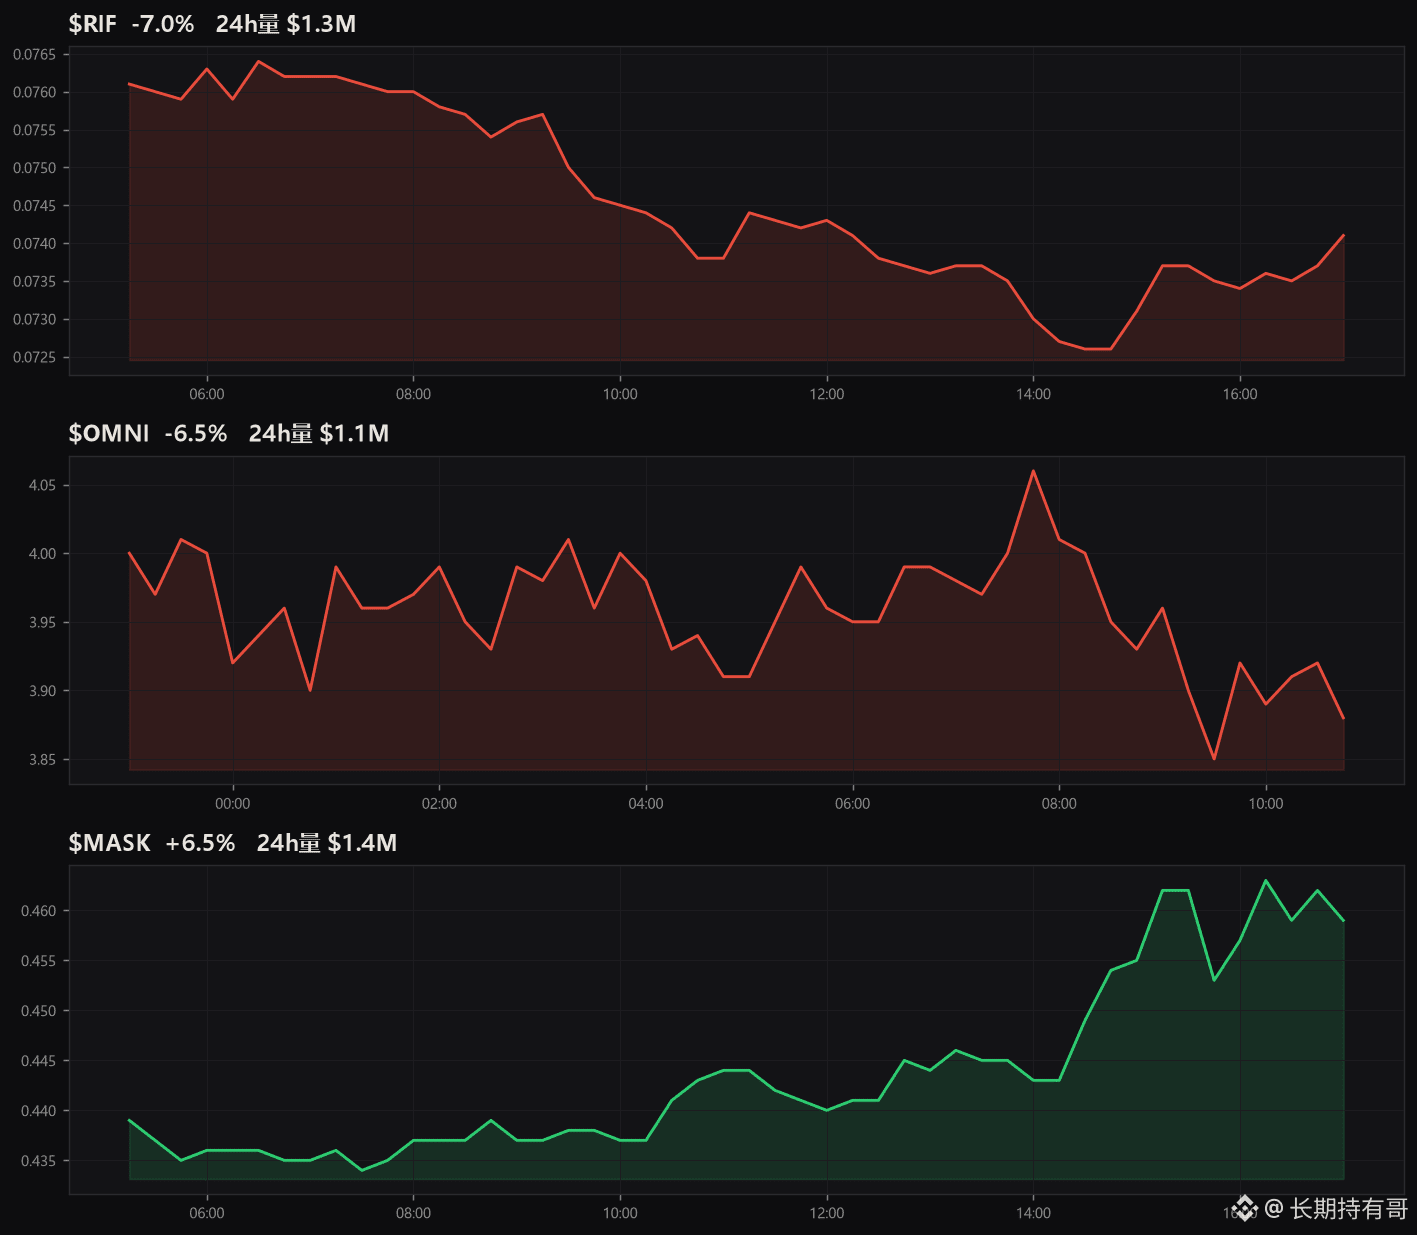Click the MASK highest peak above 0.460
The image size is (1417, 1235).
1266,881
